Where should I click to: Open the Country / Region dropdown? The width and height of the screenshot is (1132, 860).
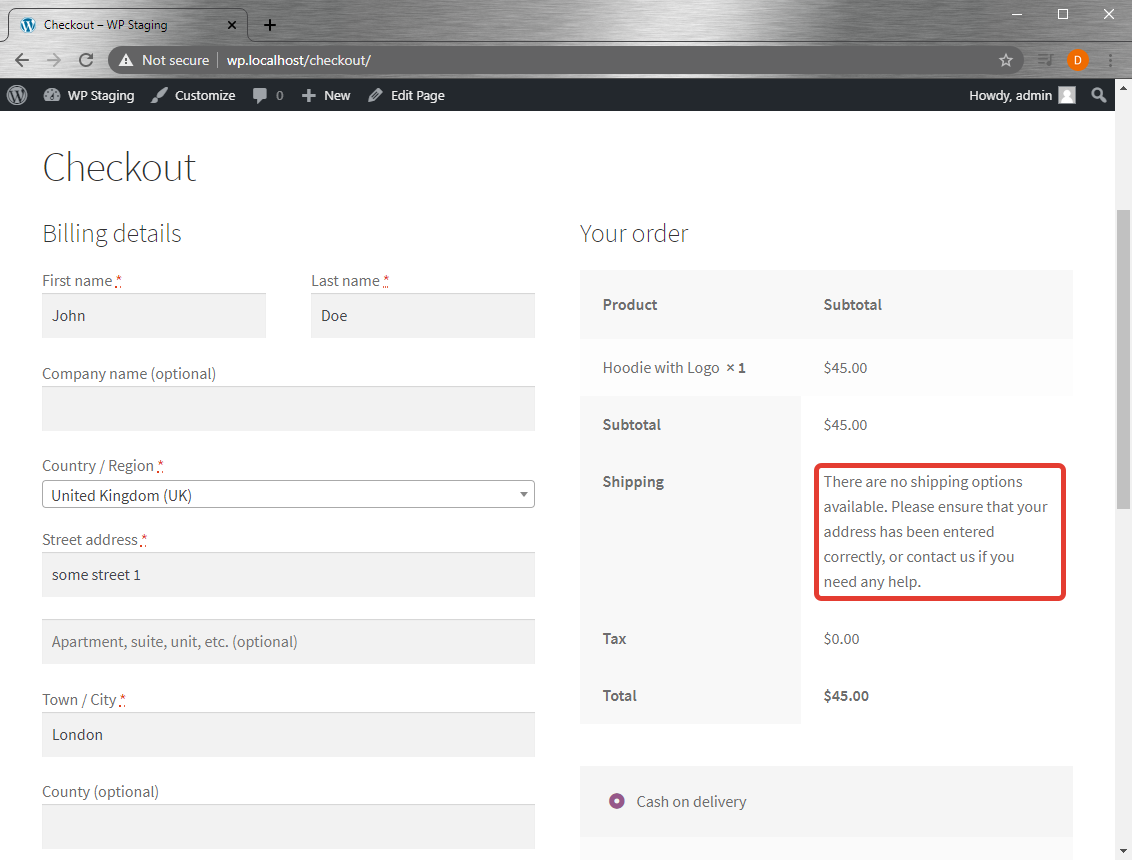coord(288,495)
